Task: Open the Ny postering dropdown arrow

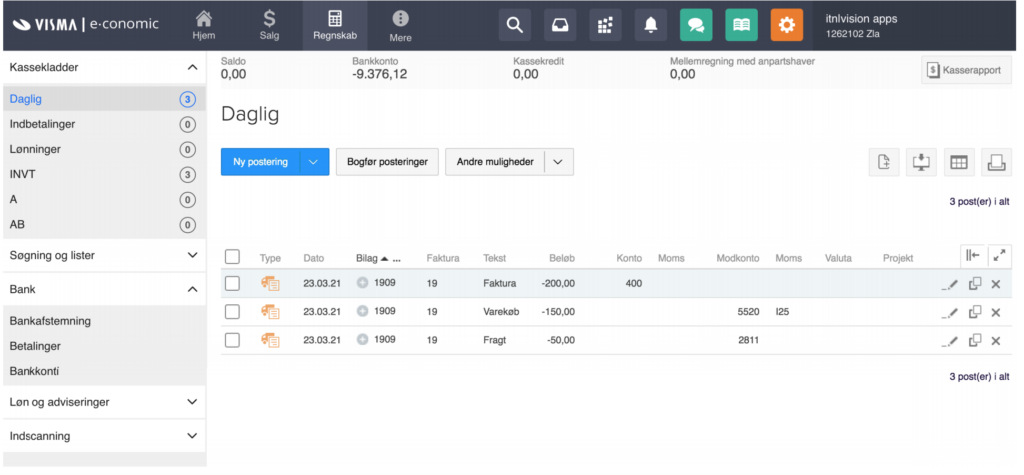Action: pos(314,162)
